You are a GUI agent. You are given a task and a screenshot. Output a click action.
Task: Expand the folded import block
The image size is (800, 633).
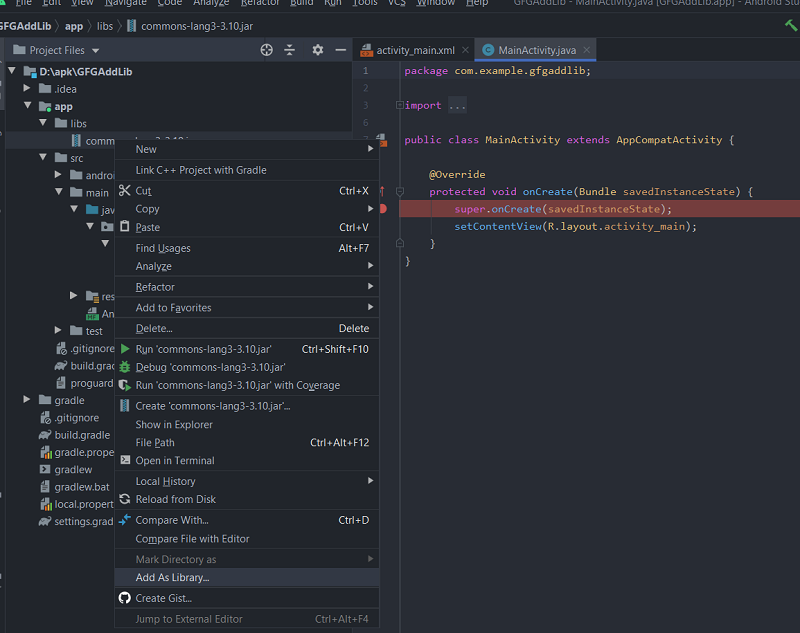(457, 105)
